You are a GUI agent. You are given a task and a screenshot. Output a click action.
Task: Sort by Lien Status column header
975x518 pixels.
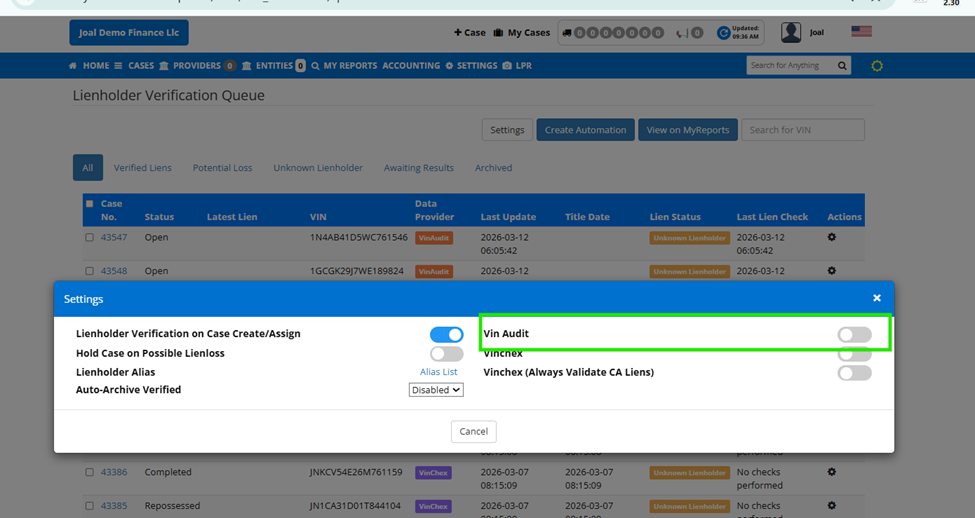(675, 217)
